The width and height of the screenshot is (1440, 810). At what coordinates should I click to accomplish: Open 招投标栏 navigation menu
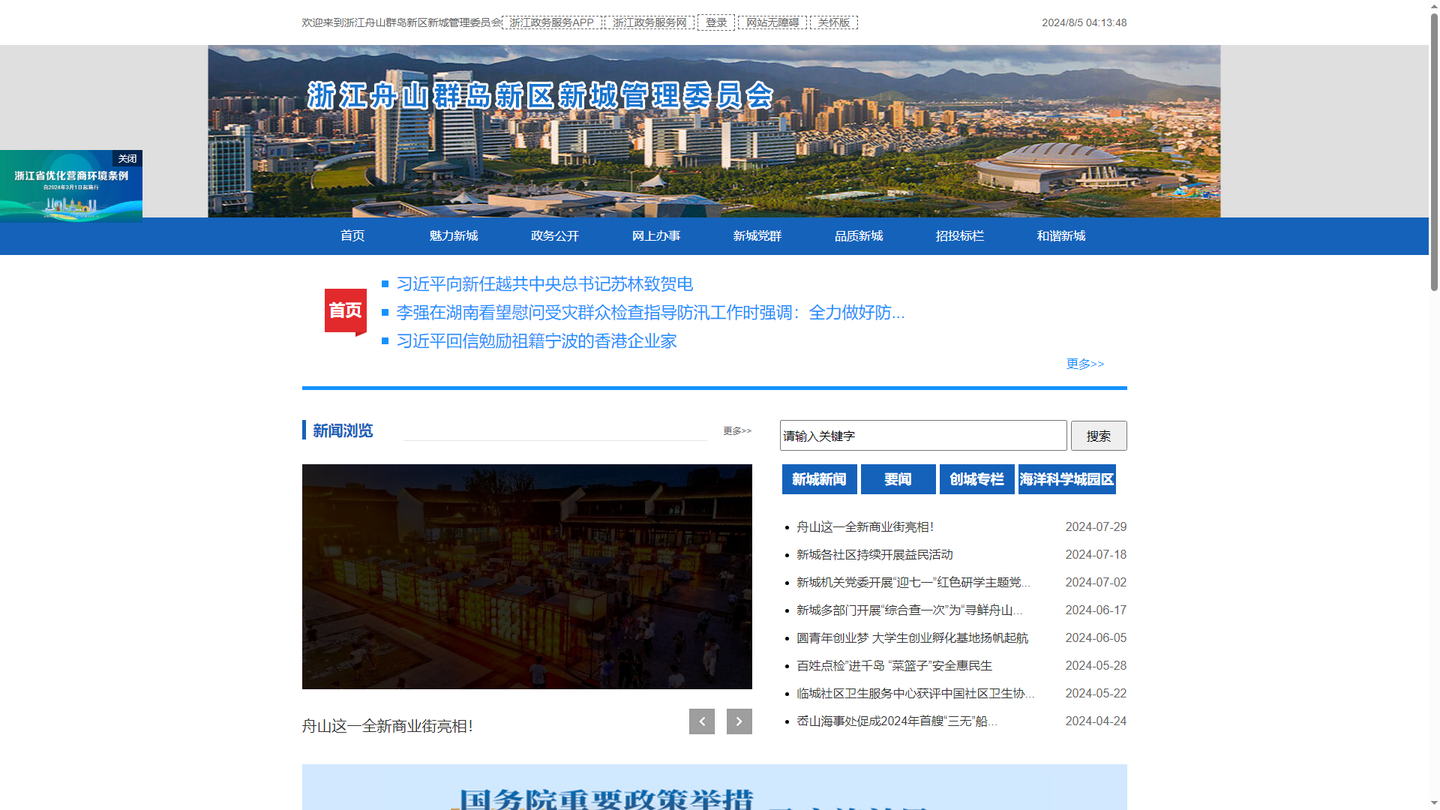pyautogui.click(x=960, y=236)
